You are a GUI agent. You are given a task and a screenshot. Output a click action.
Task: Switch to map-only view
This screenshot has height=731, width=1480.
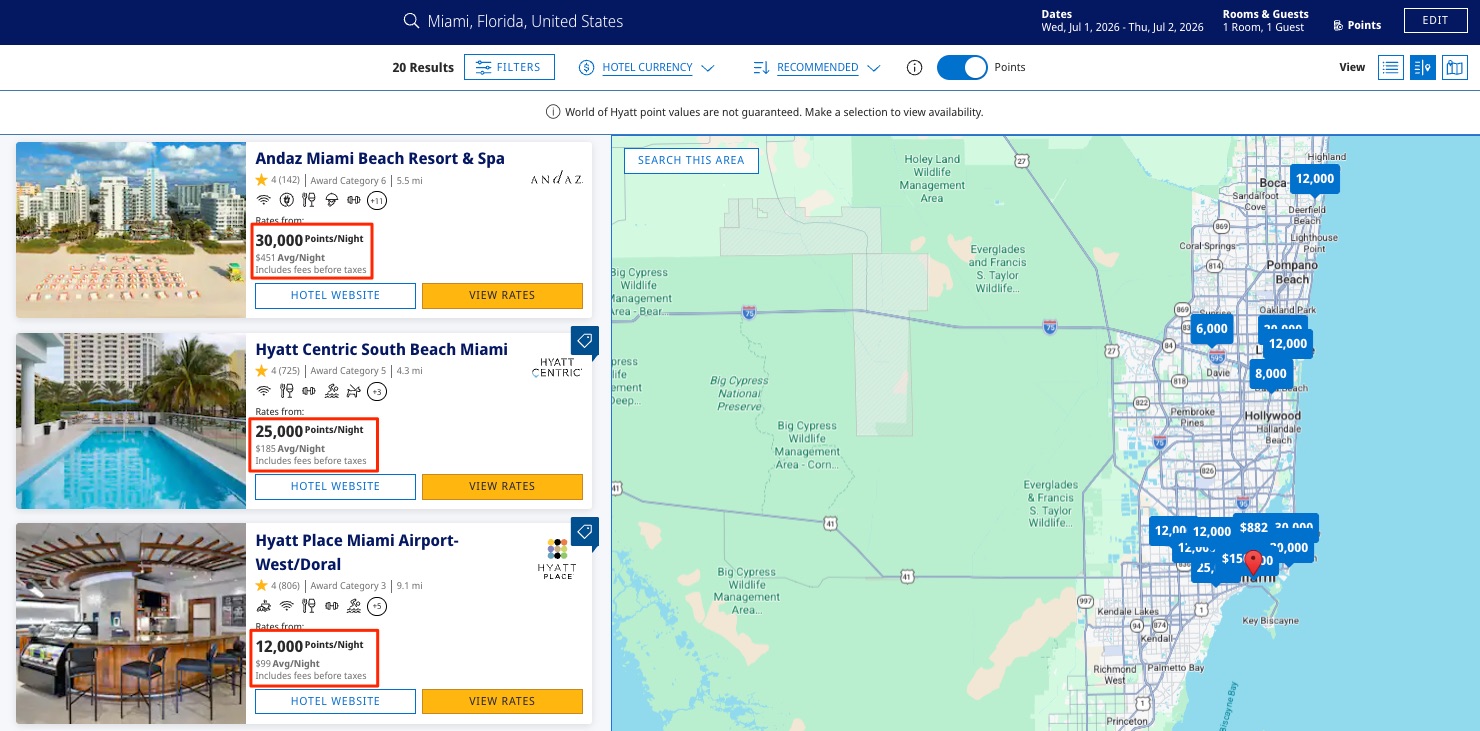[1454, 67]
